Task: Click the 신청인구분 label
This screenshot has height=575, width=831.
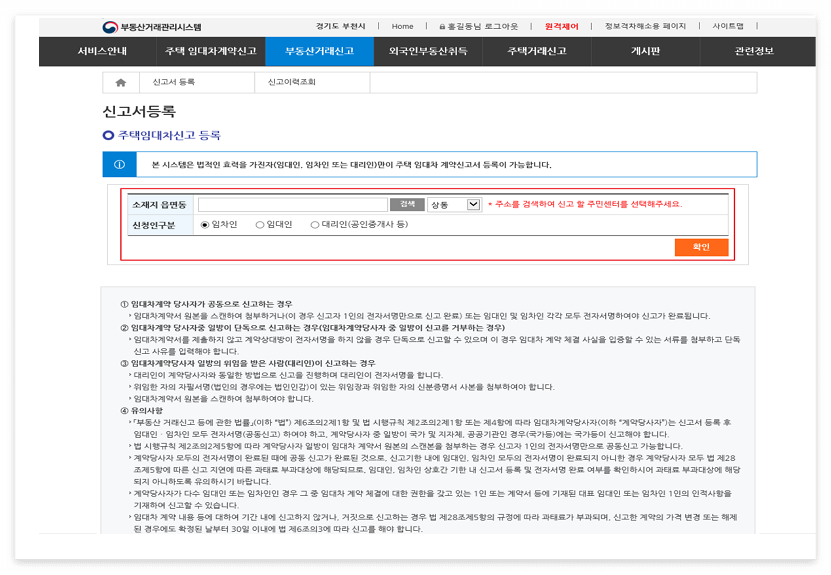Action: (154, 225)
